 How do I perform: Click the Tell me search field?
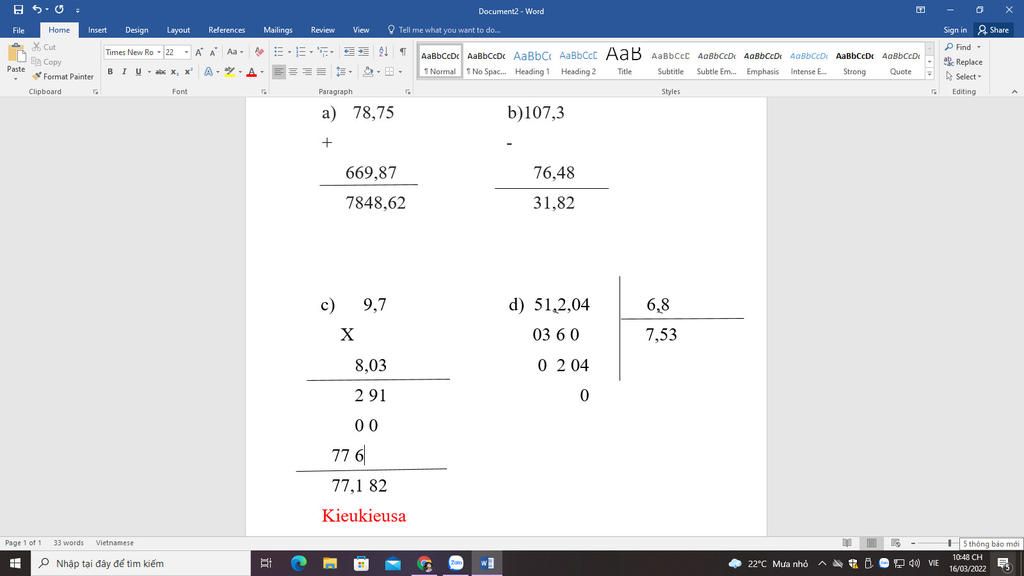coord(444,30)
